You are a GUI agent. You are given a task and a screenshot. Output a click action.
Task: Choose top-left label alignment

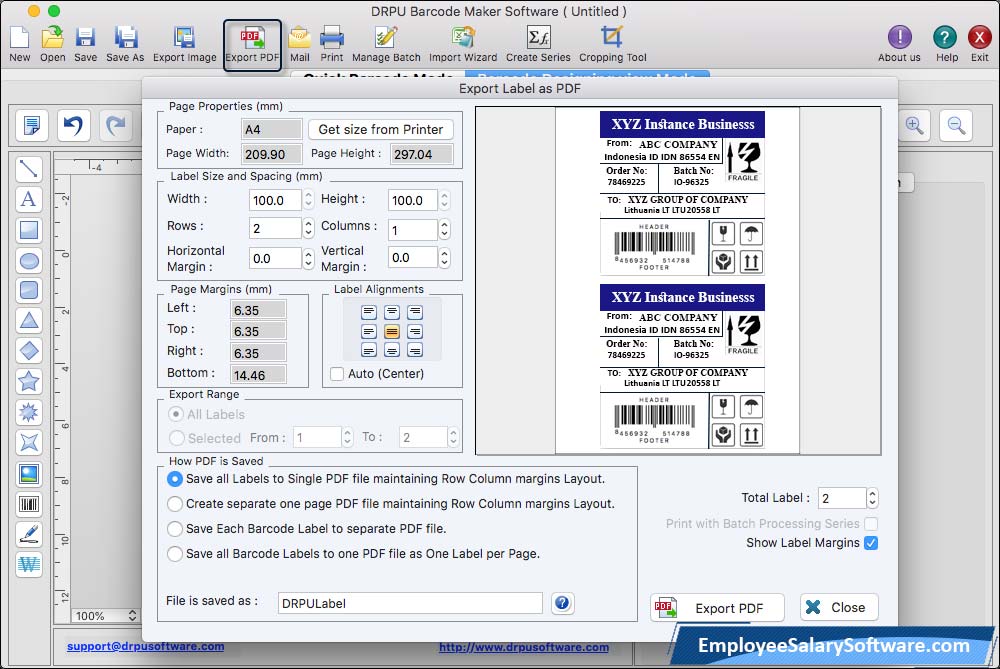click(x=369, y=312)
